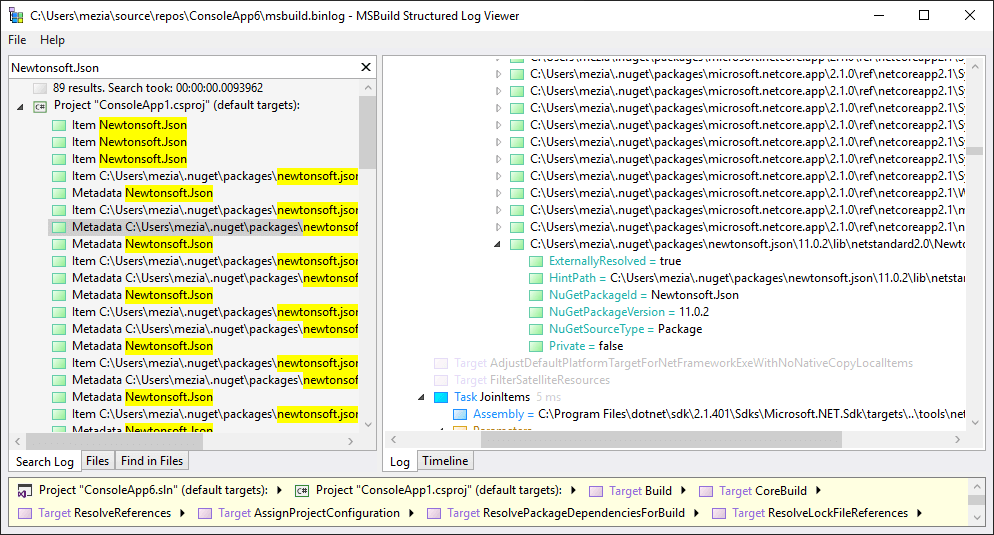This screenshot has width=994, height=535.
Task: Click the C# project icon next to ConsoleApp1.csproj in results
Action: [x=40, y=106]
